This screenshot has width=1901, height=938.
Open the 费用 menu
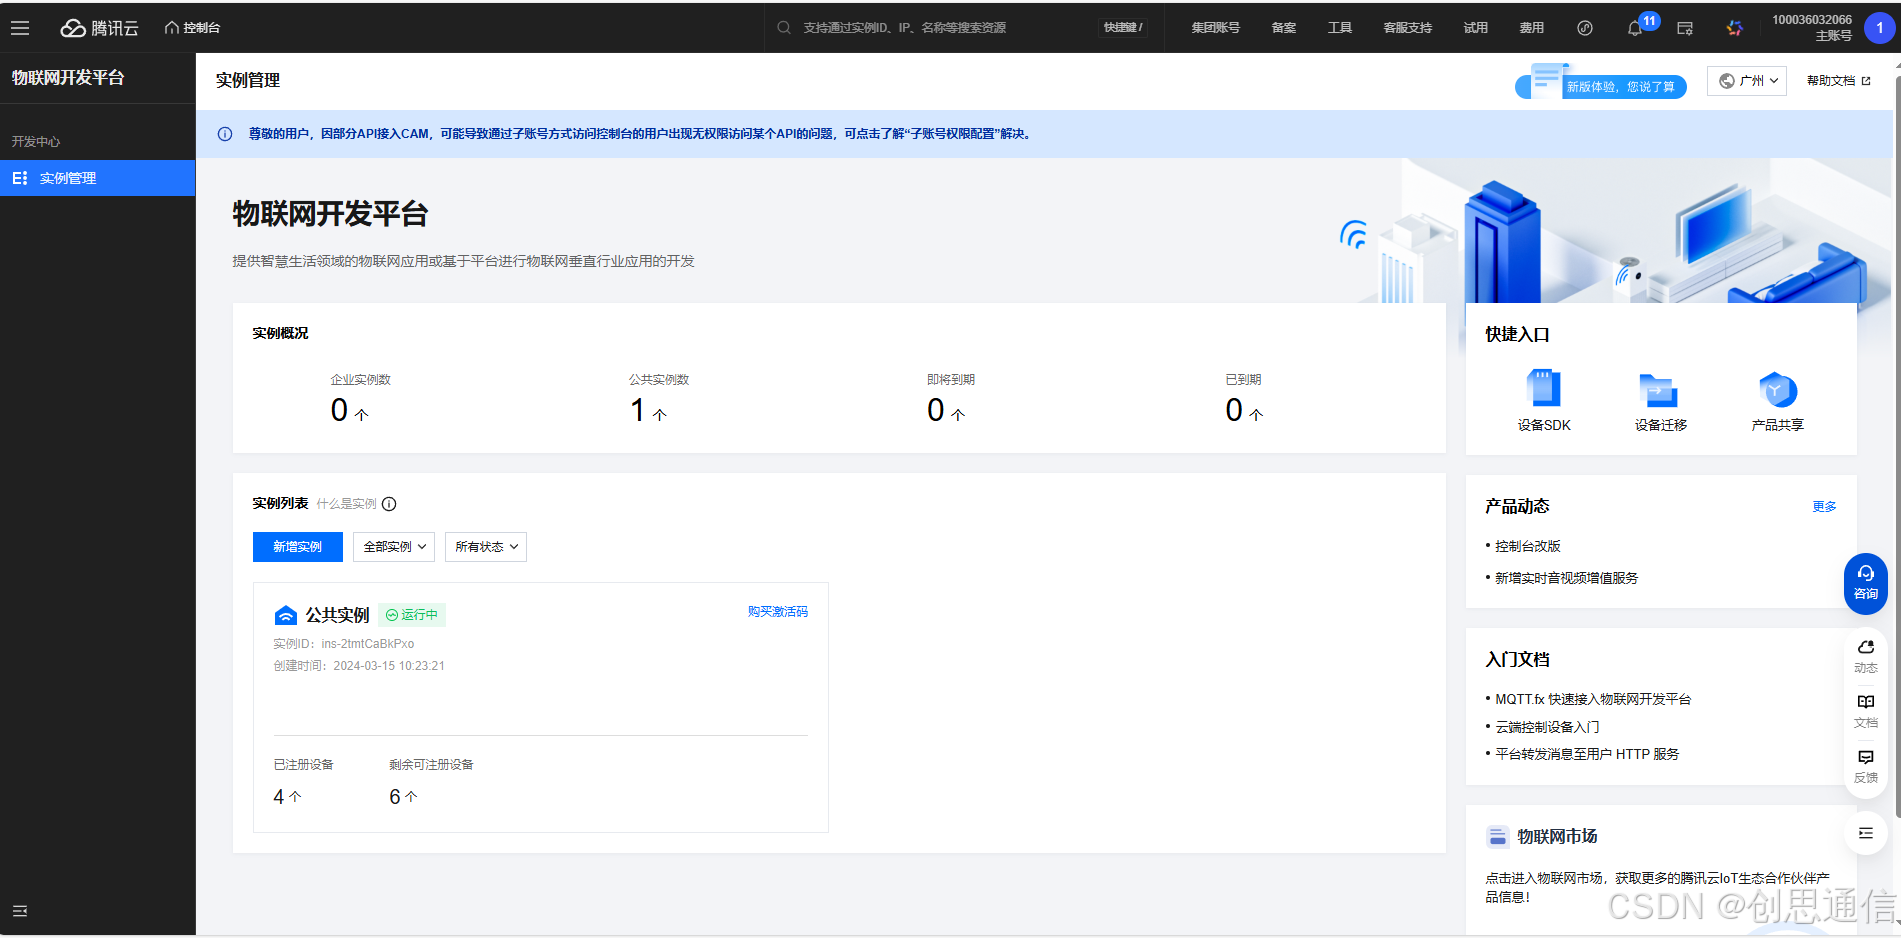click(x=1531, y=28)
